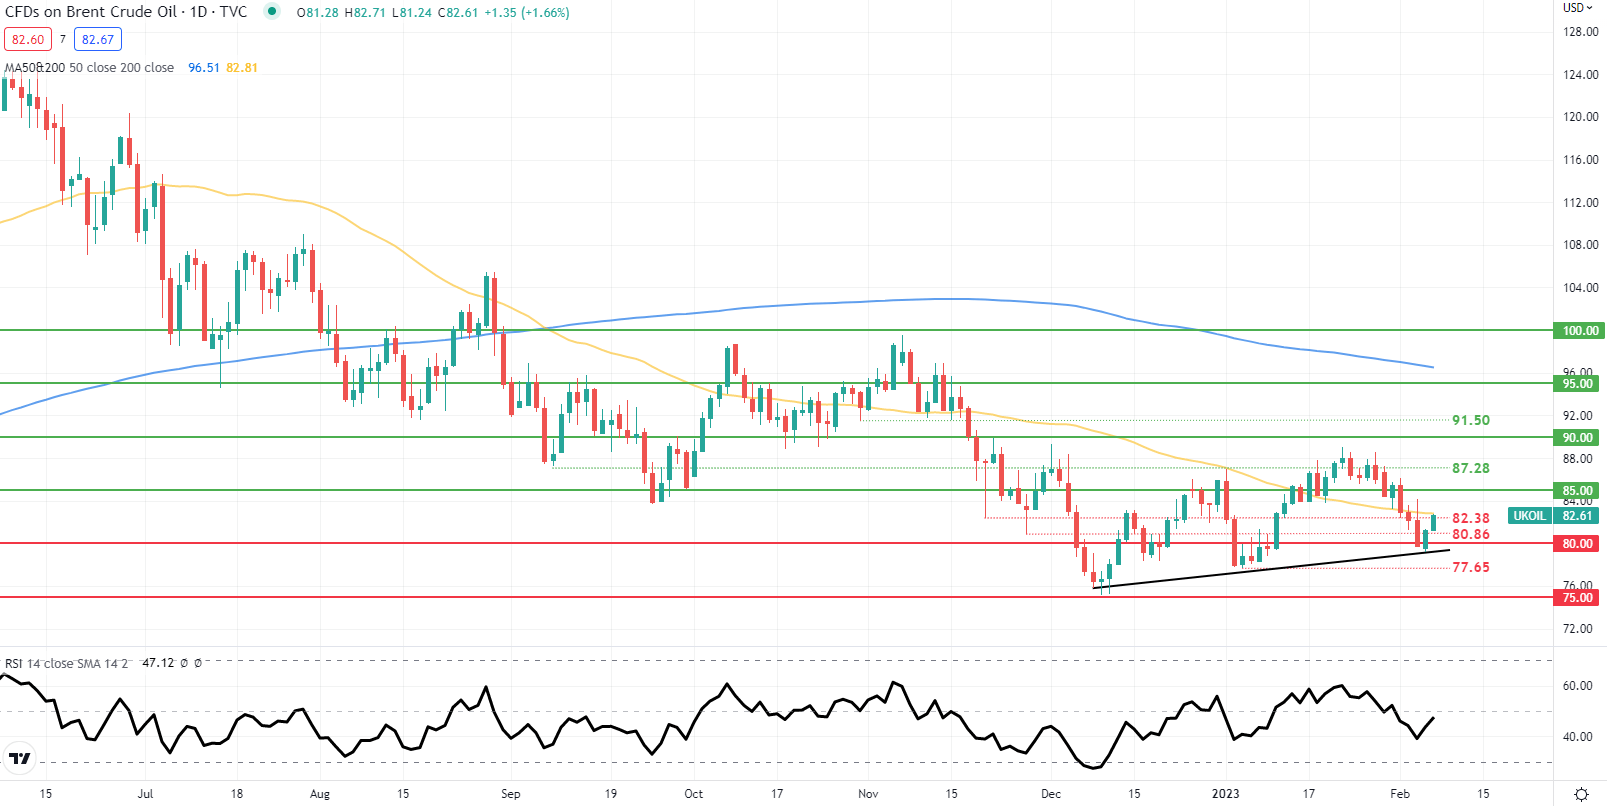Click the 104.00 price axis label
1607x806 pixels.
[x=1581, y=288]
